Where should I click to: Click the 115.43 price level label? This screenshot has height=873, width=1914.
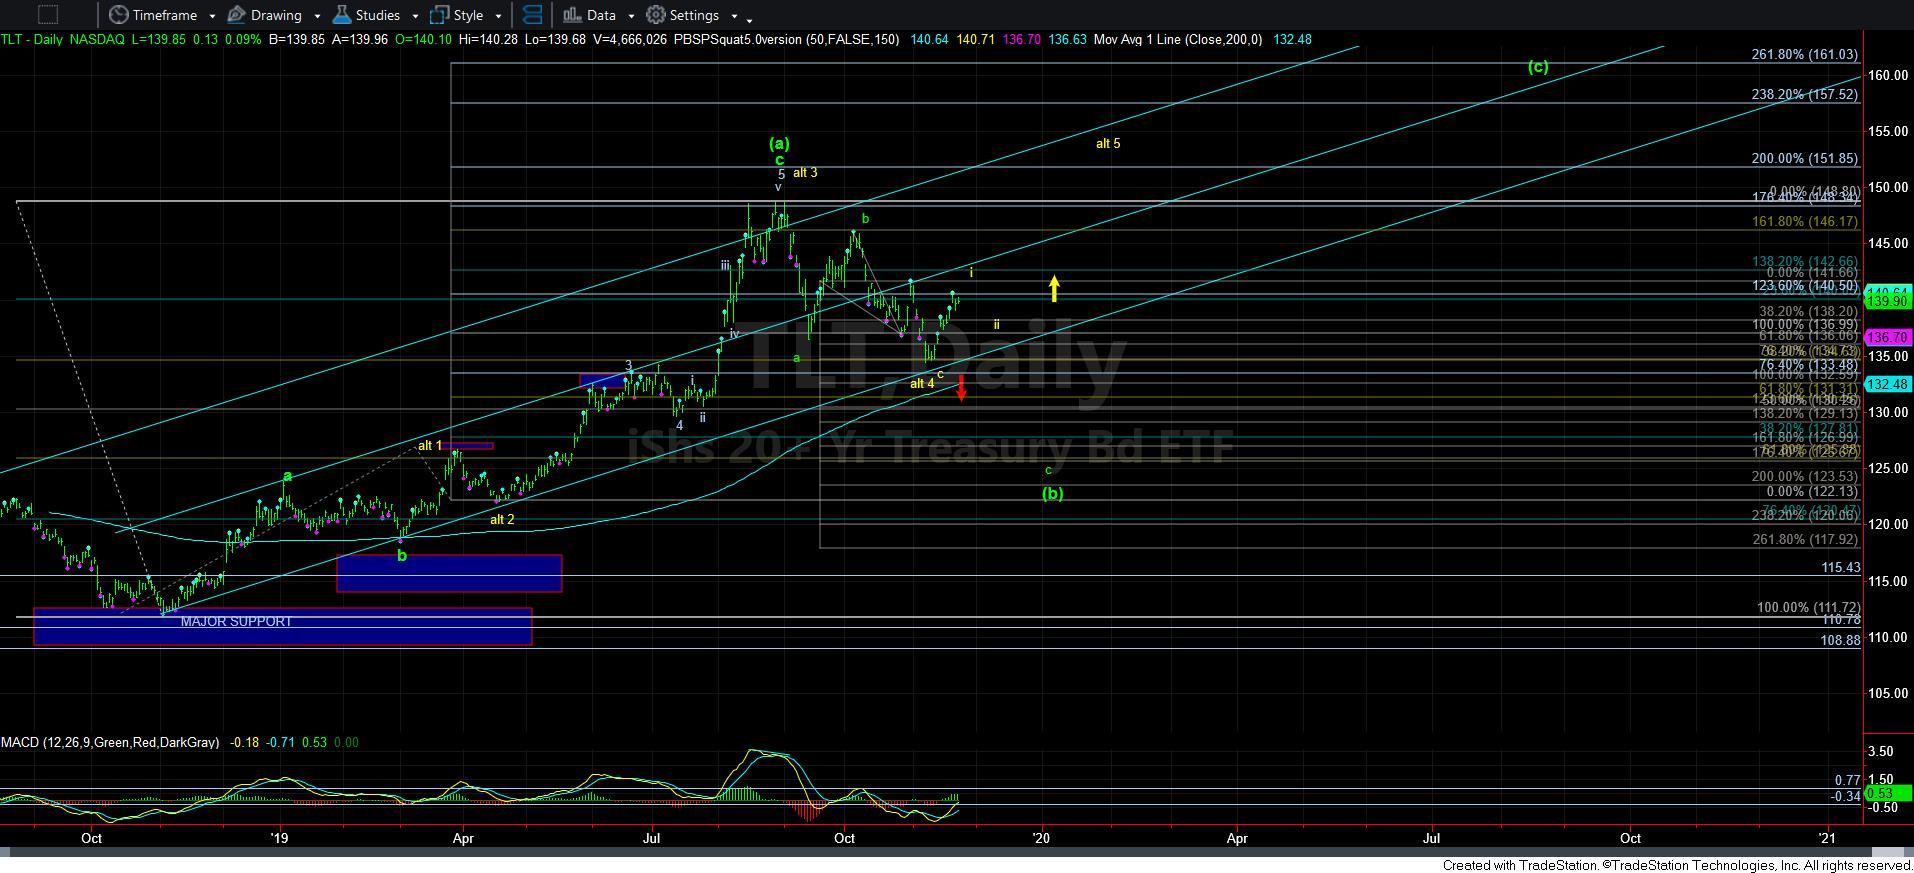(1841, 567)
